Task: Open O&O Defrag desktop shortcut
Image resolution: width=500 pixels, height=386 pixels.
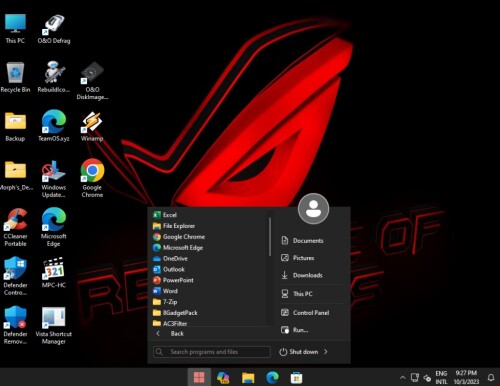Action: [x=54, y=28]
